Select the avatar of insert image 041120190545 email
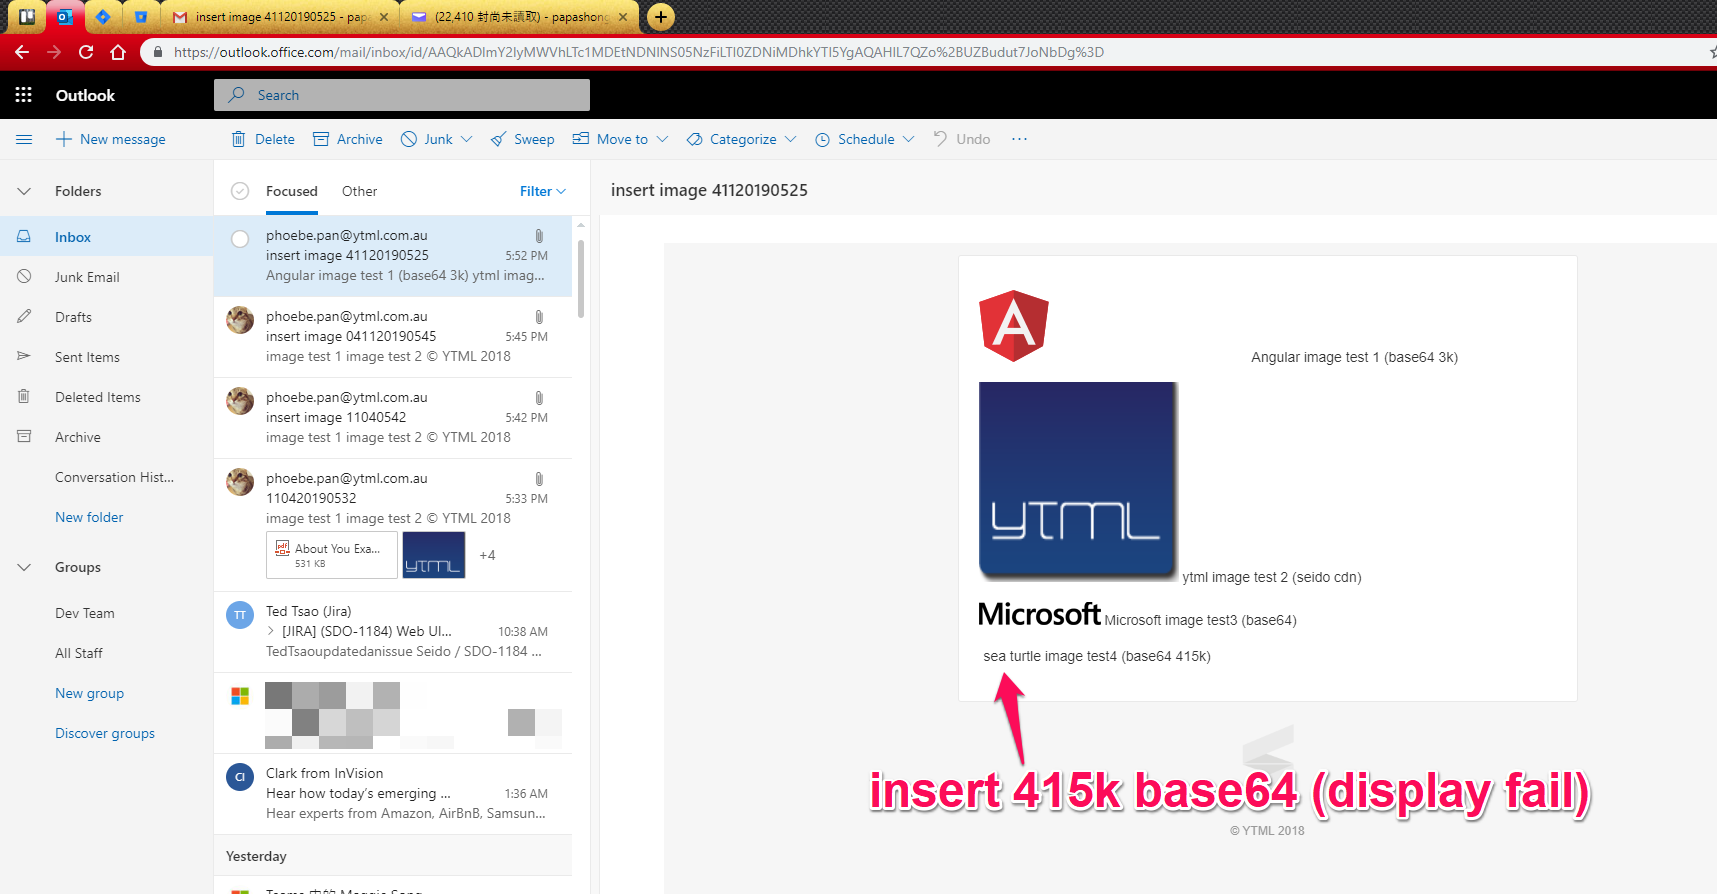 click(240, 320)
